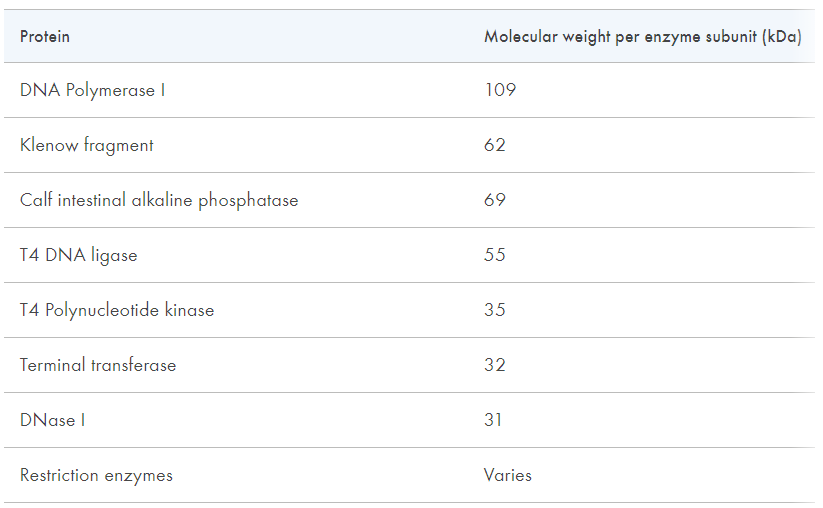Image resolution: width=823 pixels, height=508 pixels.
Task: Click the Protein column header
Action: point(45,37)
